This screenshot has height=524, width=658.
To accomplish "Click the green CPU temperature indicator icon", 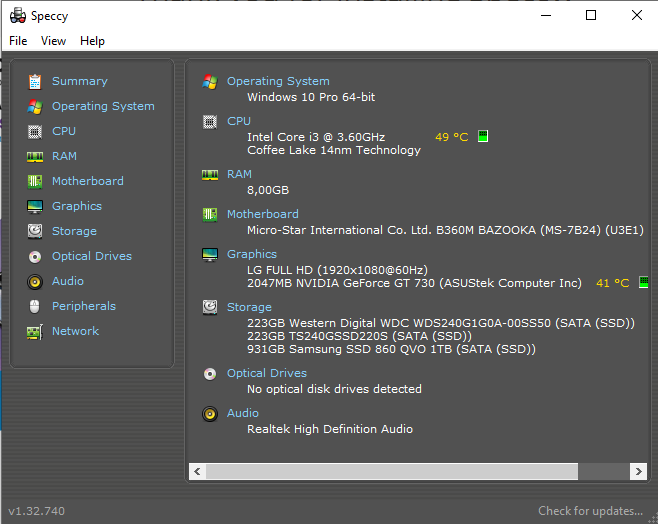I will coord(483,136).
